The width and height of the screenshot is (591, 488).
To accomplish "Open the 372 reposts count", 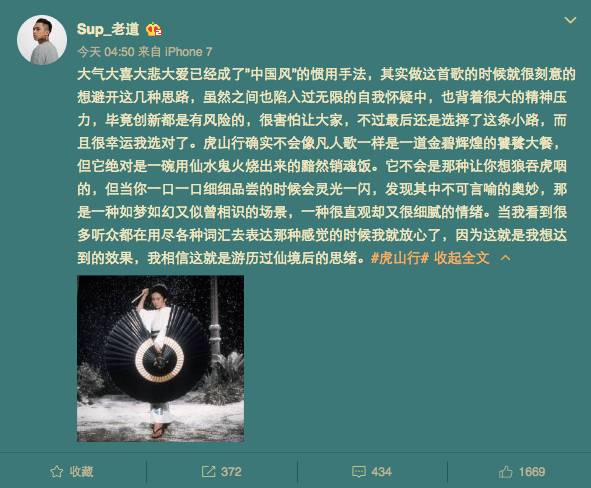I will coord(231,472).
